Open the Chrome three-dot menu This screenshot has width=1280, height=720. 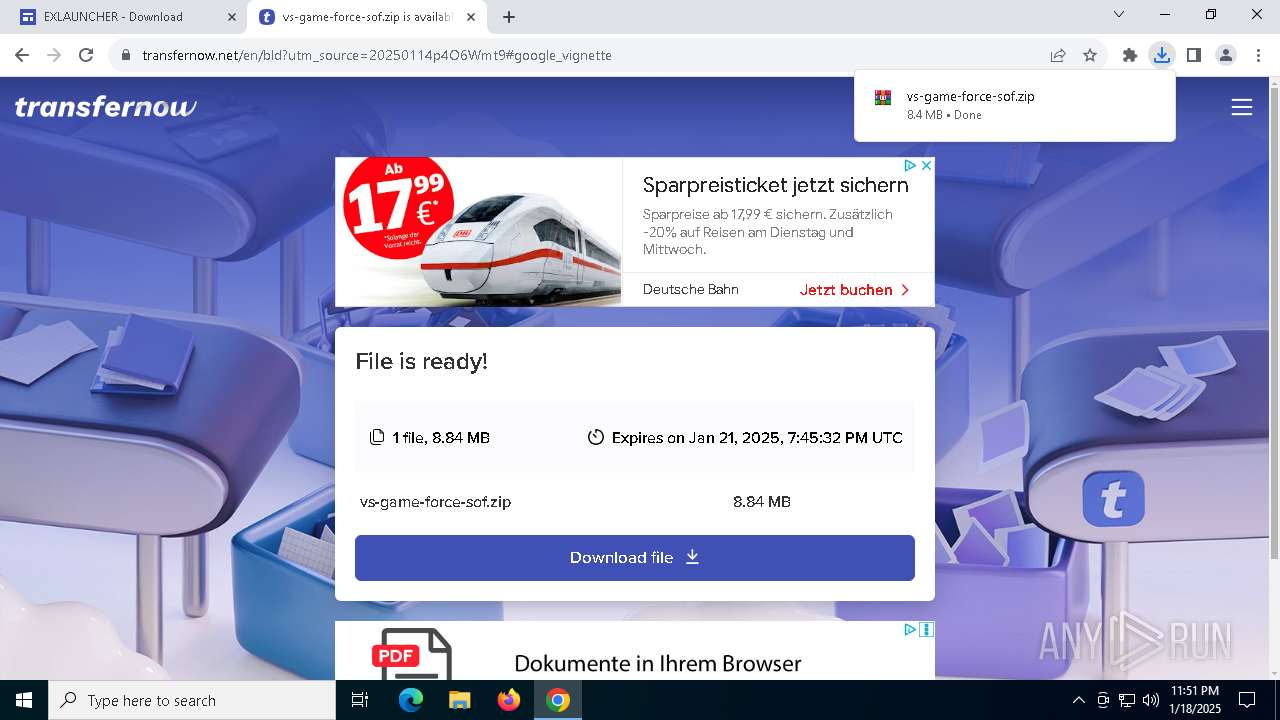[x=1258, y=55]
